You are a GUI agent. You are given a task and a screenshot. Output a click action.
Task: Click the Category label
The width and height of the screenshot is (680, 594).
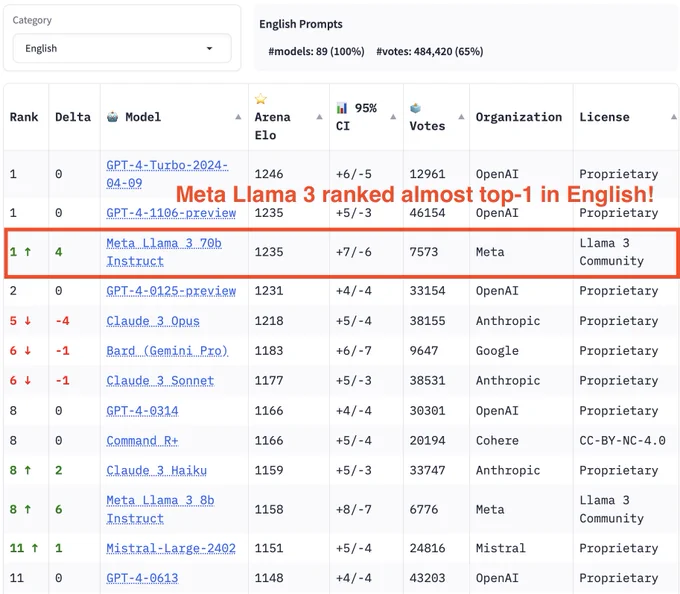coord(32,20)
